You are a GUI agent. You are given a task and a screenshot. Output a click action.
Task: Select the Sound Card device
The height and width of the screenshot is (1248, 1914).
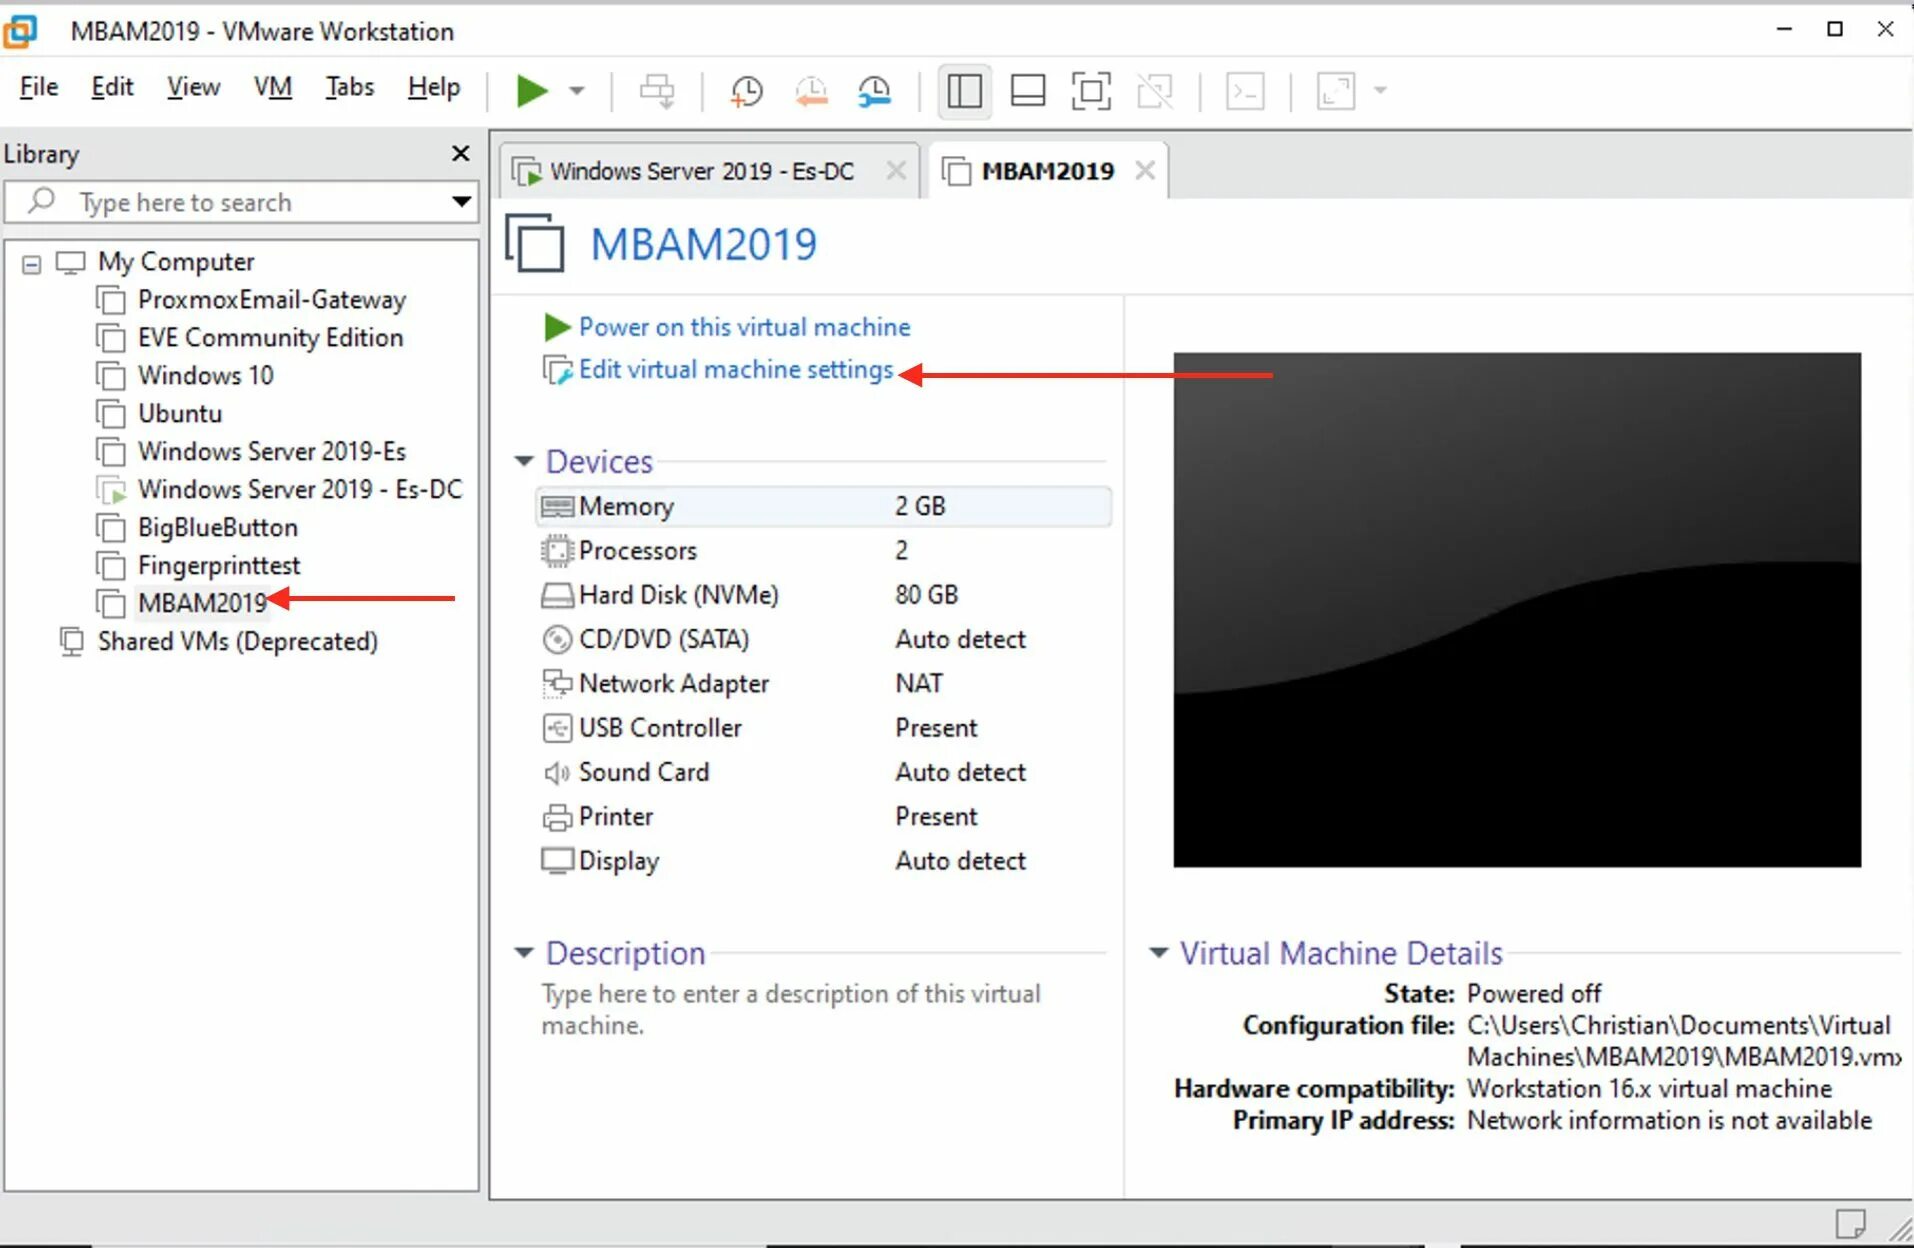pyautogui.click(x=824, y=772)
